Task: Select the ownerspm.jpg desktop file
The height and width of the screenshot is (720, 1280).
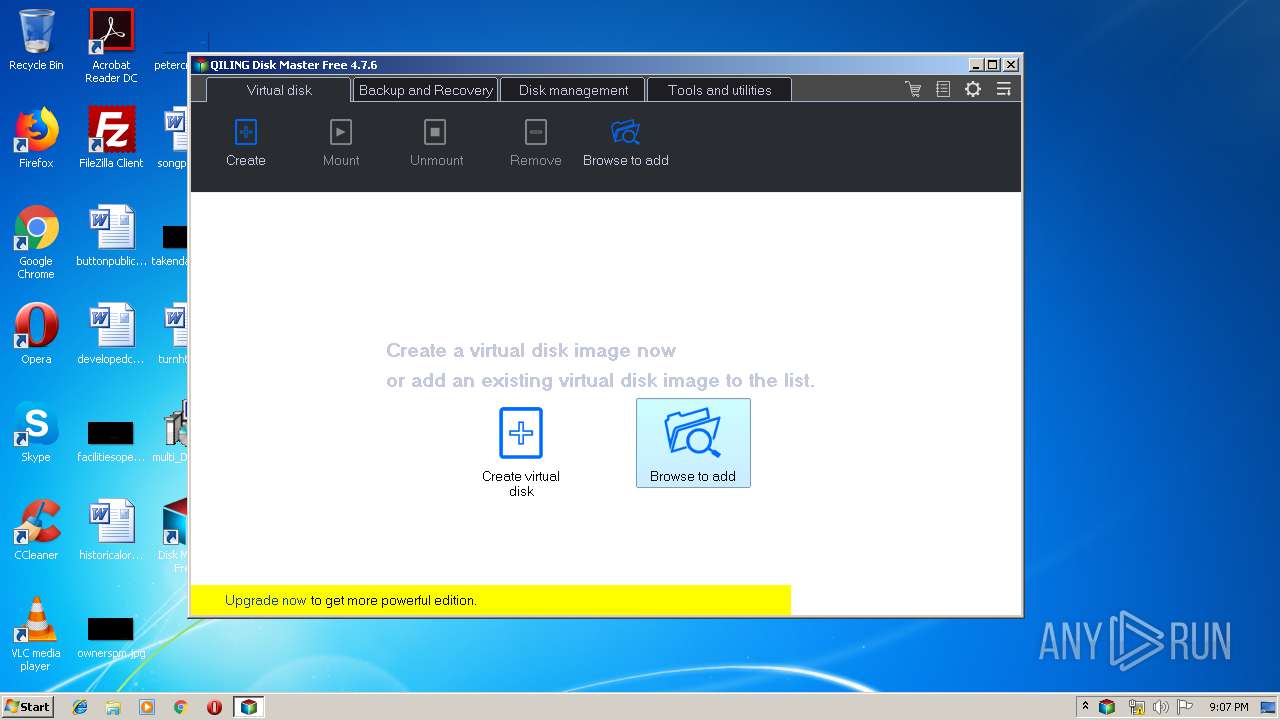Action: point(111,638)
